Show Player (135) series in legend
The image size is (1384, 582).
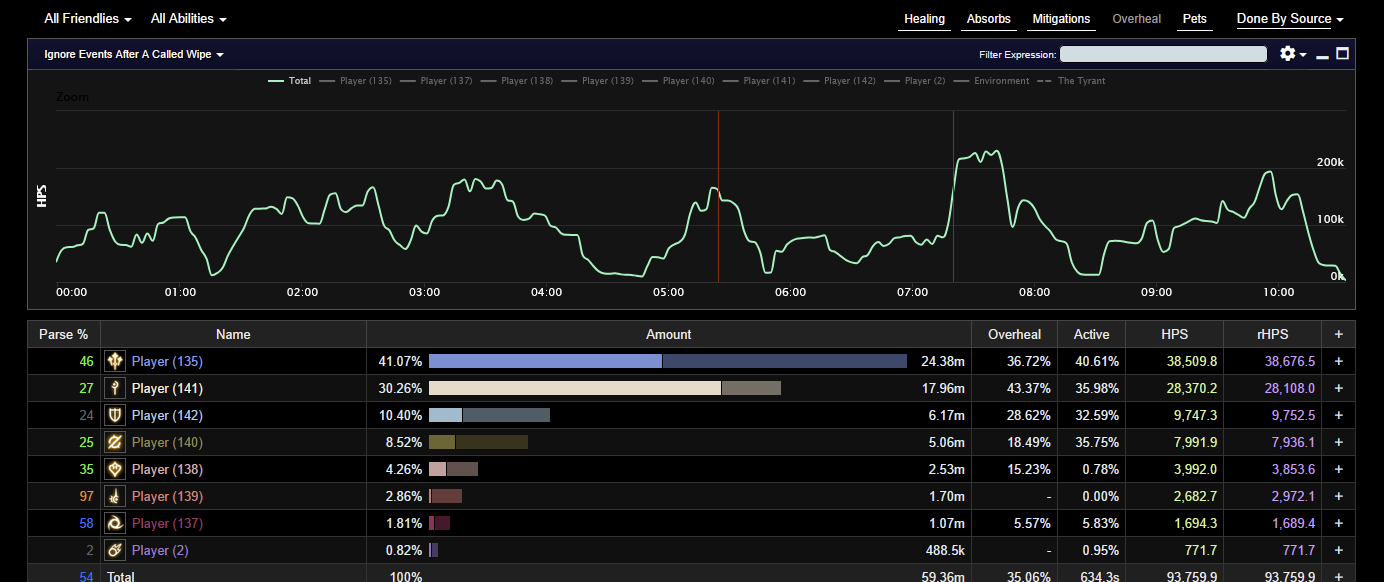pos(355,81)
